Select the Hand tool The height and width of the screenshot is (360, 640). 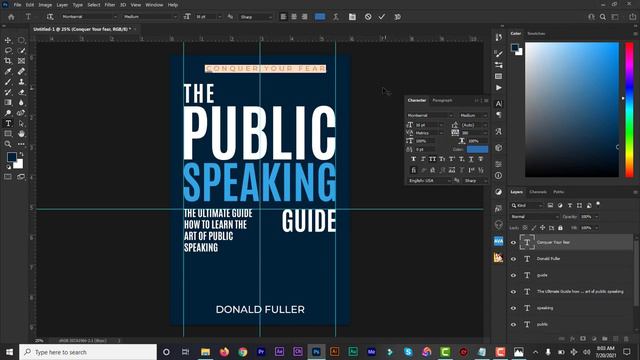point(21,133)
